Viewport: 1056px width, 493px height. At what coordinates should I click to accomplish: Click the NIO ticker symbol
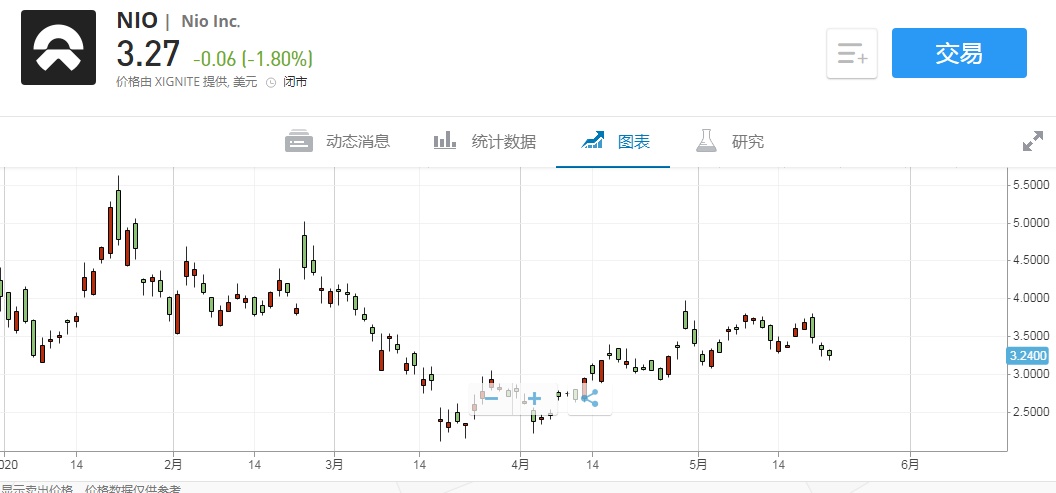(137, 20)
